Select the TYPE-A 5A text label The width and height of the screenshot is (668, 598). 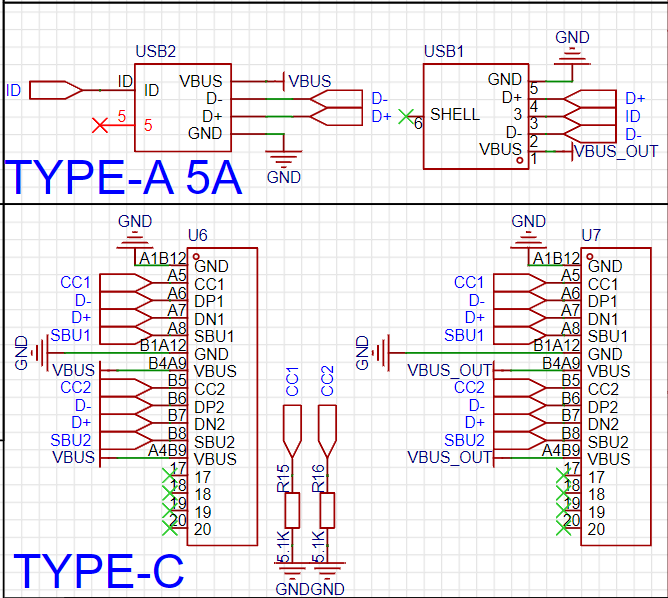125,178
